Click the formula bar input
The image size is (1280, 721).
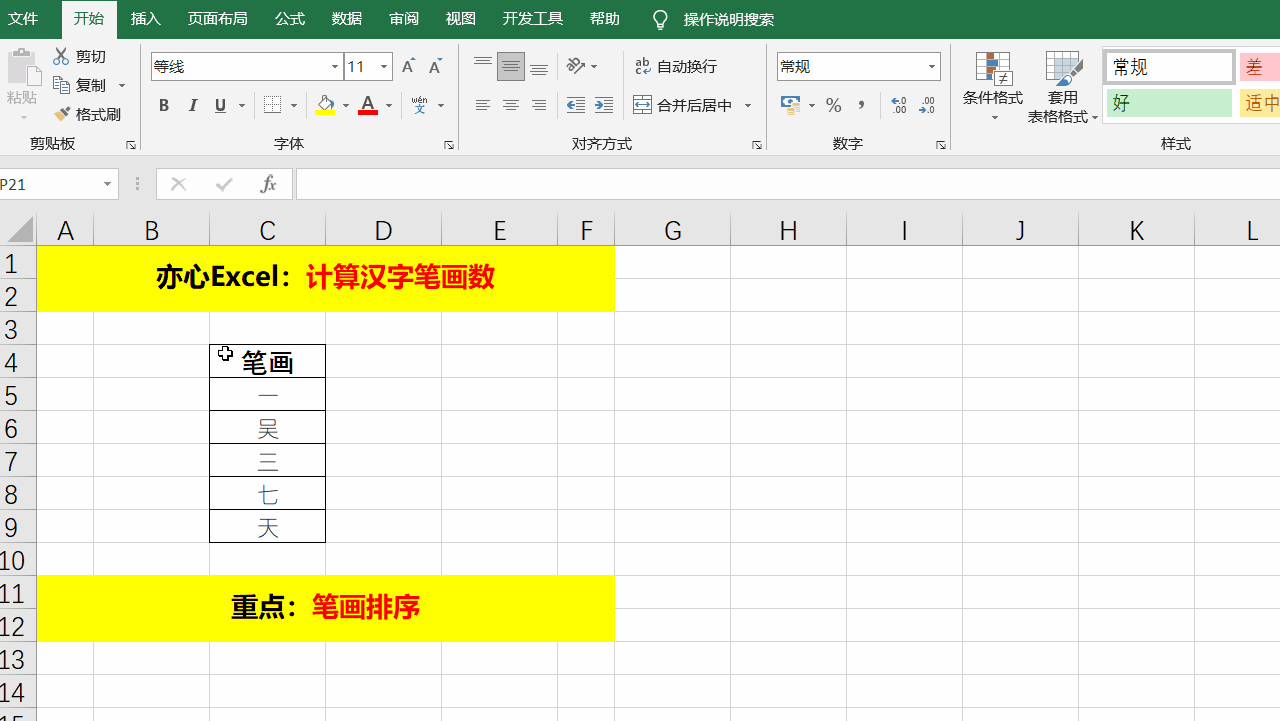[788, 184]
